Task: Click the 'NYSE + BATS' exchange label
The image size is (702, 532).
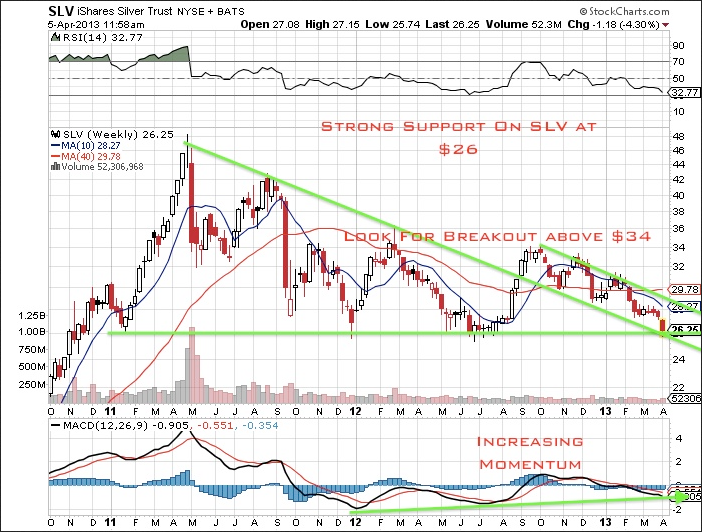Action: [x=210, y=12]
